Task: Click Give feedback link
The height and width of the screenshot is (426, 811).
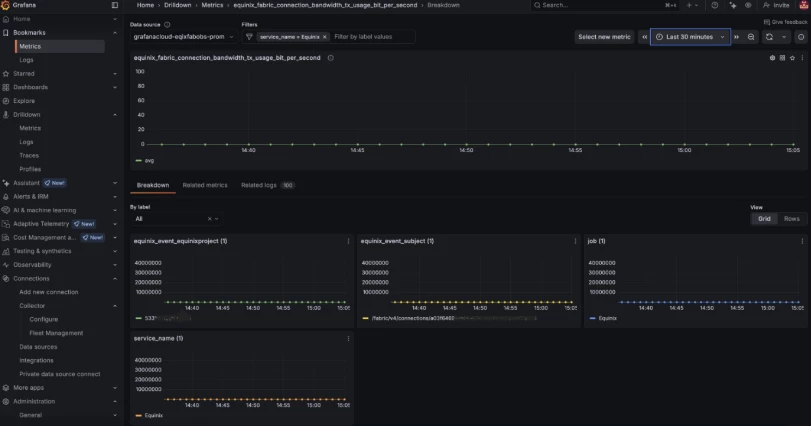Action: pos(785,22)
